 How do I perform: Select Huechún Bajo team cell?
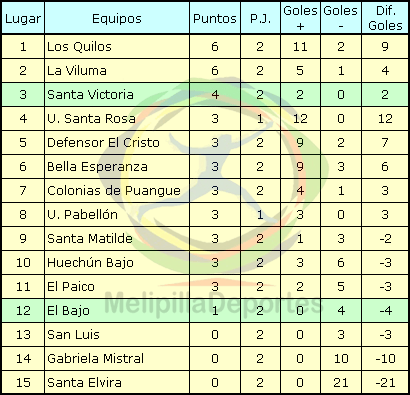pos(117,262)
